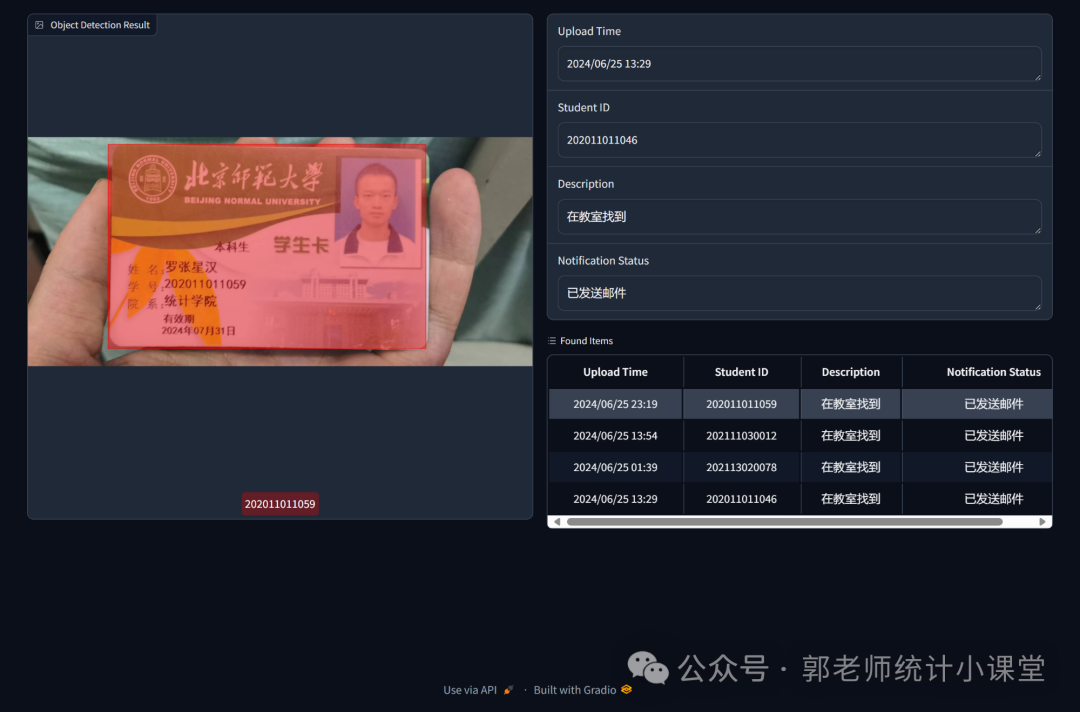Image resolution: width=1080 pixels, height=712 pixels.
Task: Click the Gradio logo icon in footer
Action: coord(626,689)
